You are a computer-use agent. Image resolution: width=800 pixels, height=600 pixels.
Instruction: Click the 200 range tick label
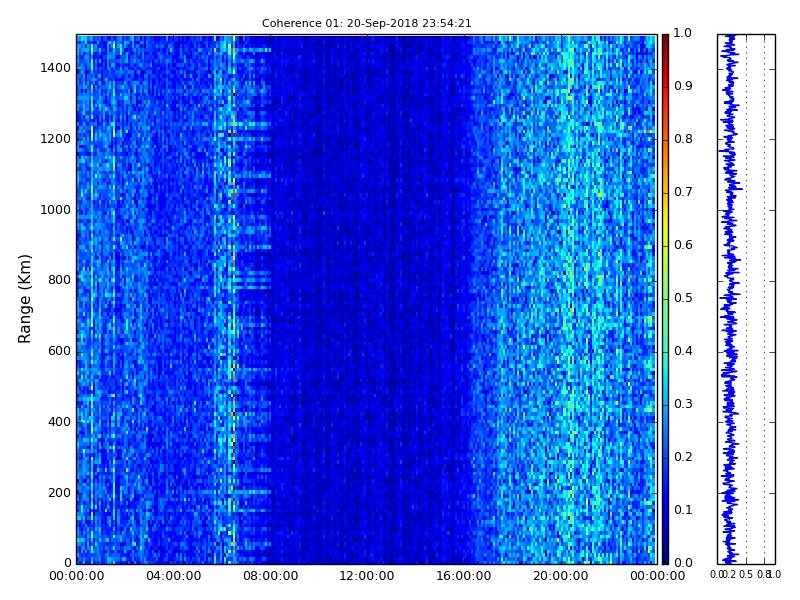point(59,493)
